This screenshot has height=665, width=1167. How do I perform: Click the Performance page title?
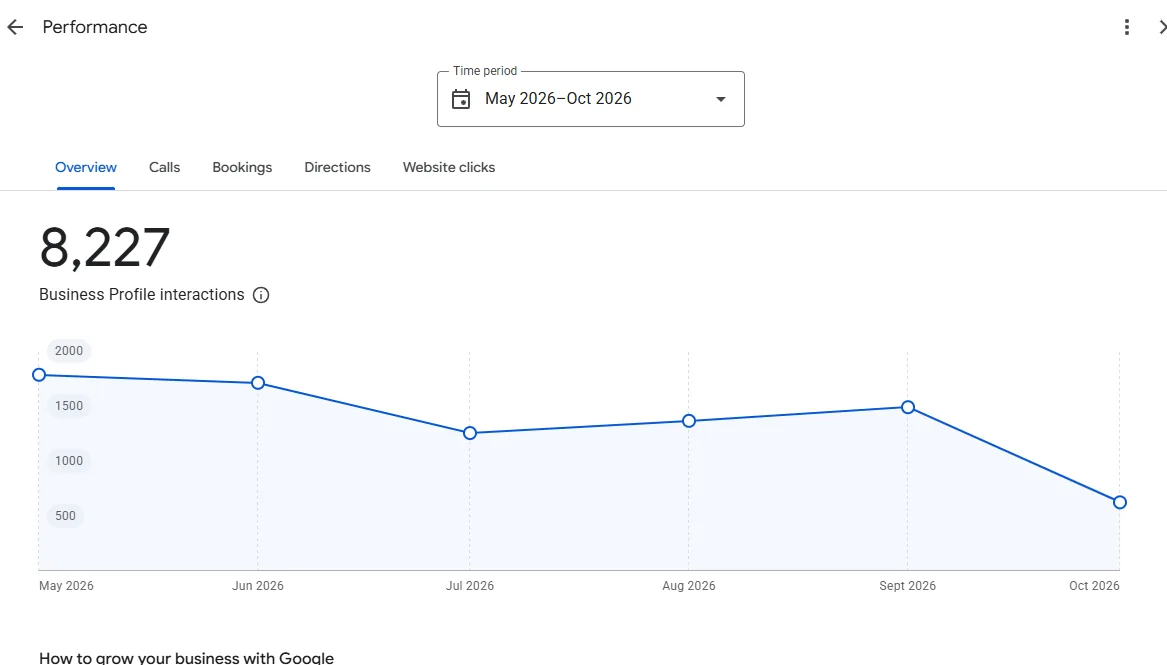tap(95, 28)
